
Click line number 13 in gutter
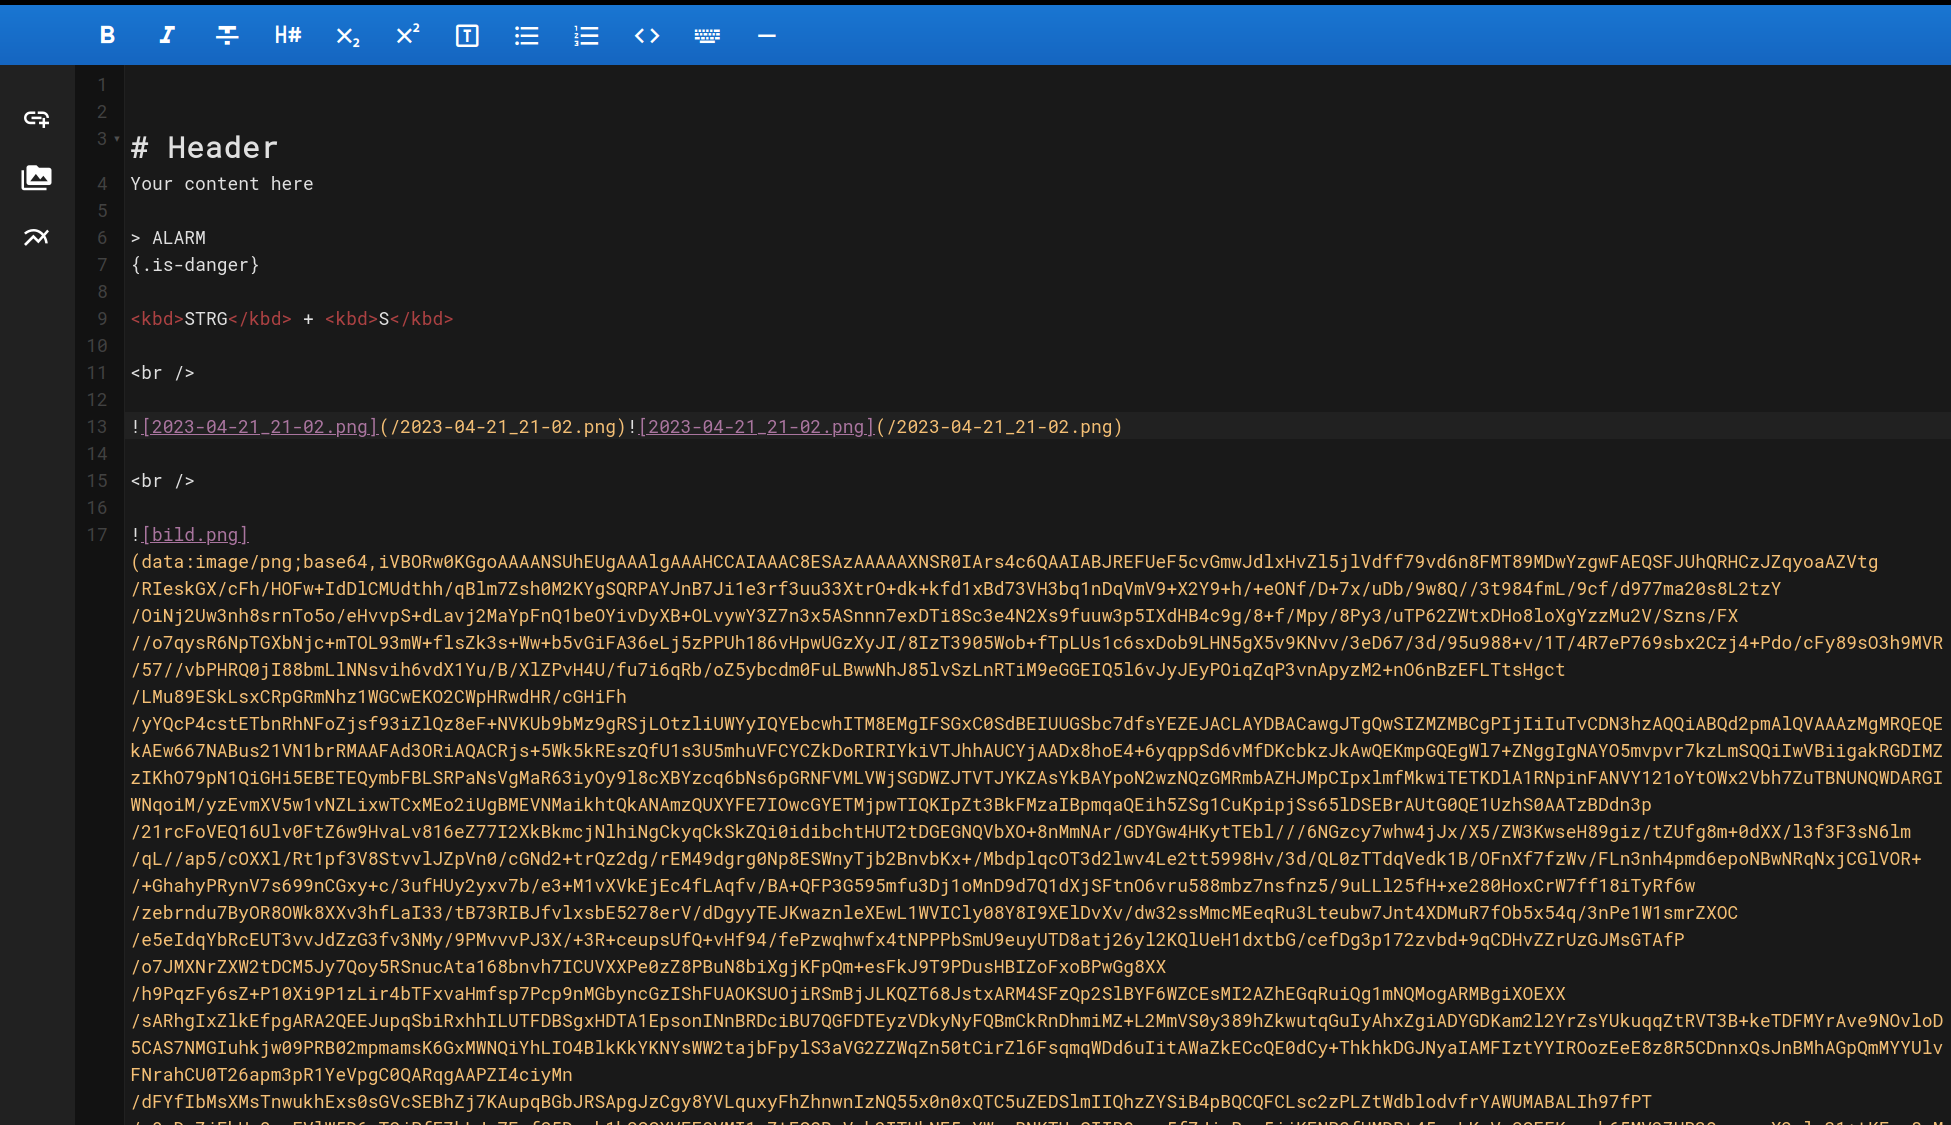pos(97,427)
